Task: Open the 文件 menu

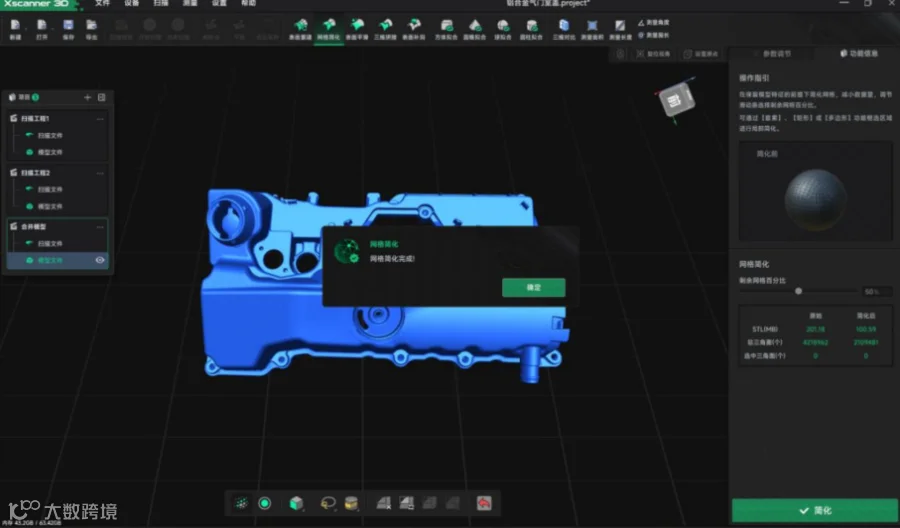Action: pos(102,3)
